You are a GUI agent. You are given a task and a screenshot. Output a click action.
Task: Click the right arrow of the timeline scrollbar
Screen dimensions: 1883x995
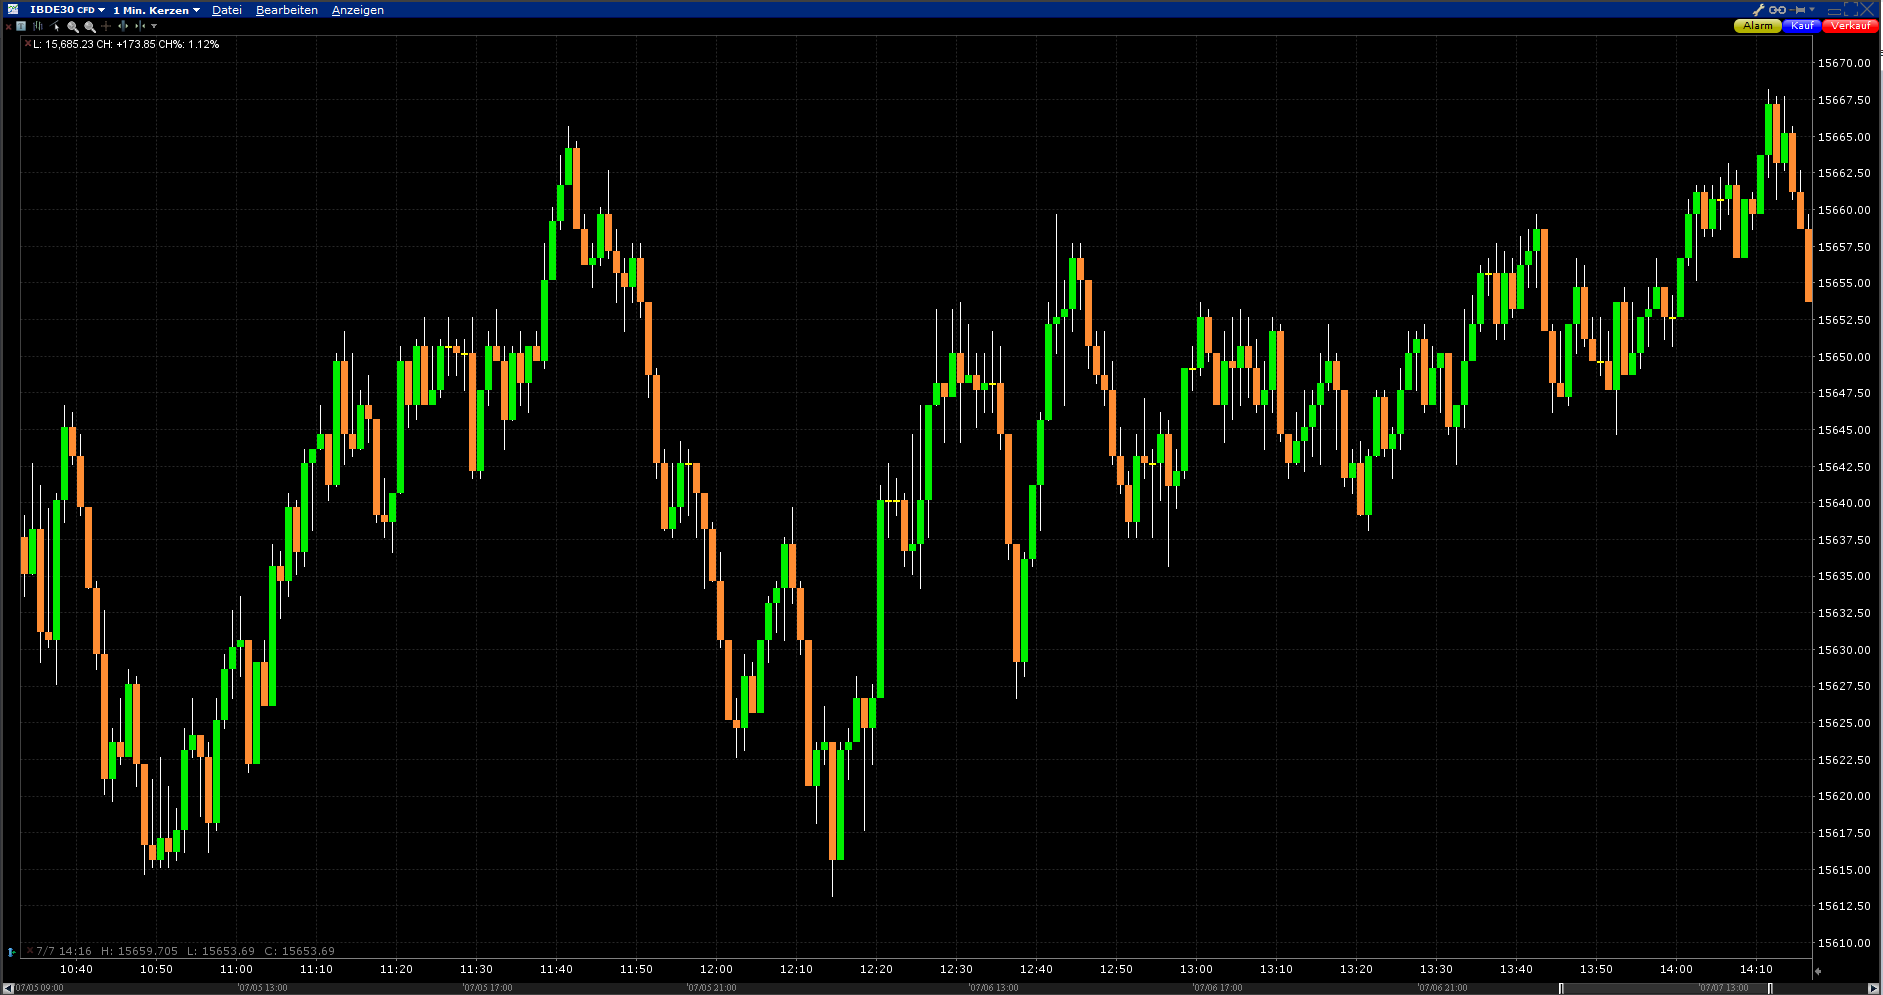[1873, 988]
